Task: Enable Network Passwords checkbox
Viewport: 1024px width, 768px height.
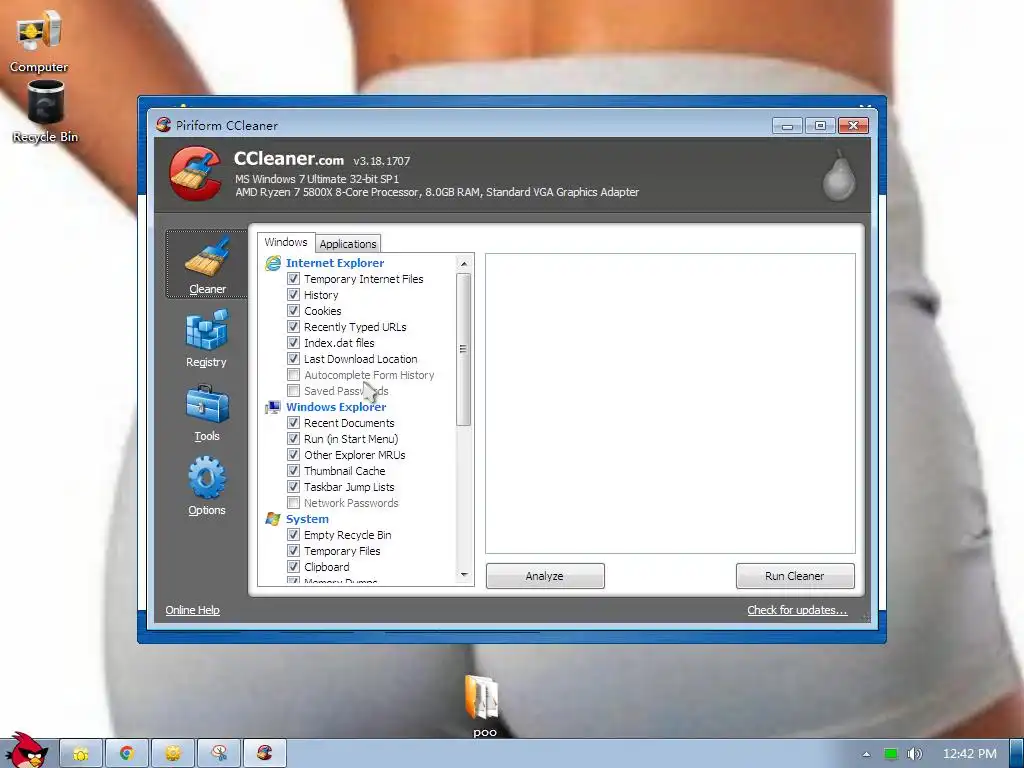Action: click(293, 503)
